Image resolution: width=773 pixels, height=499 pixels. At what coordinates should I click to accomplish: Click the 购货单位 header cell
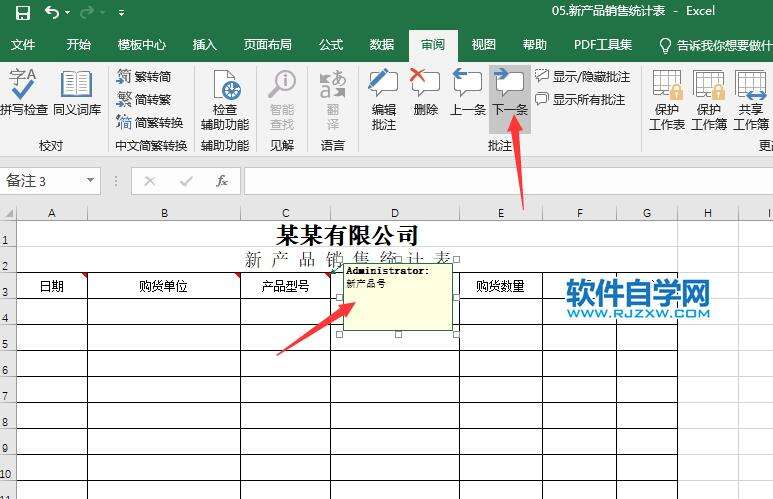[x=164, y=285]
